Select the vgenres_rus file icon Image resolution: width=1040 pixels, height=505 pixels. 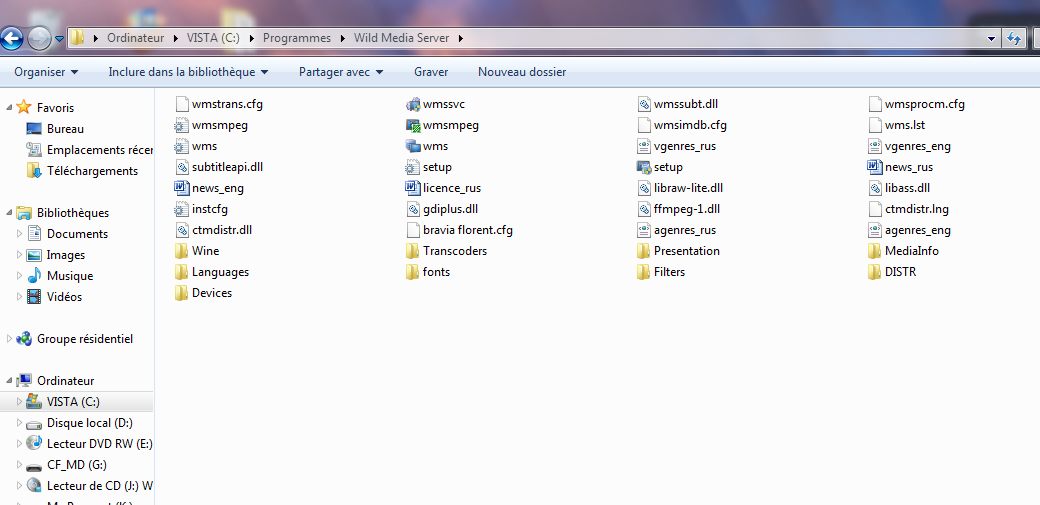[644, 146]
